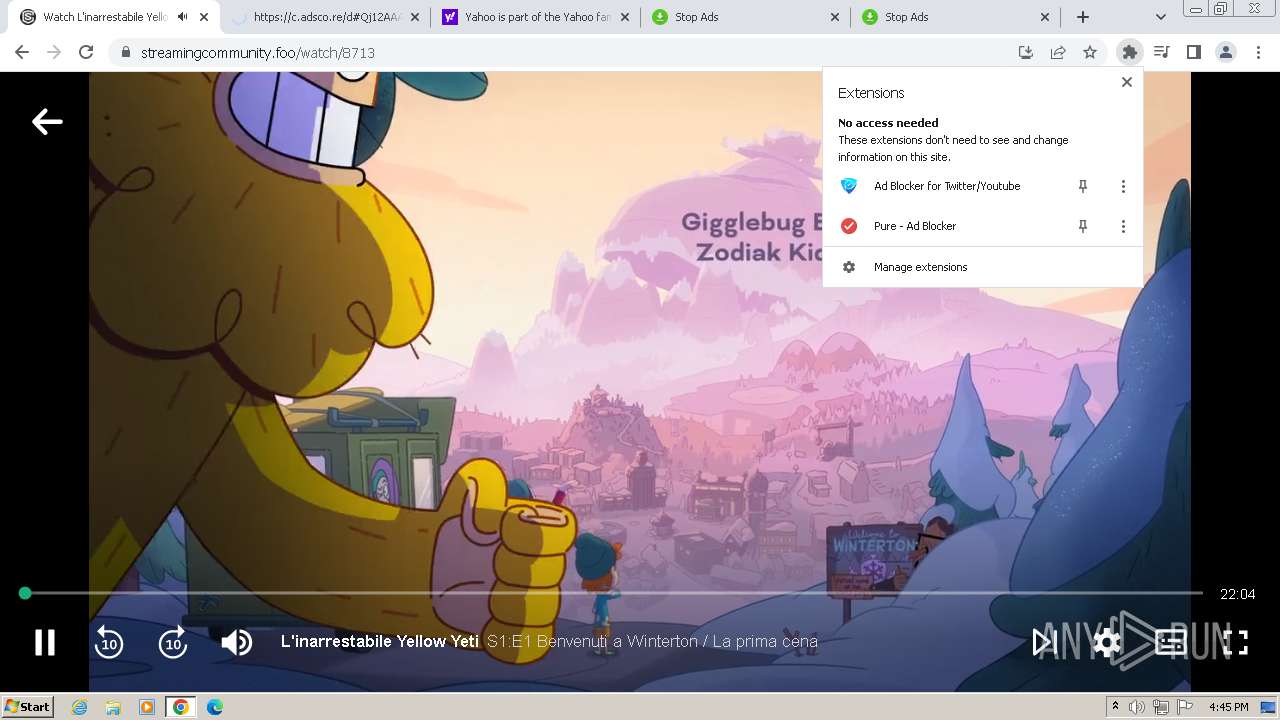Click the episode title S1:E1 Benvenuti a Winterton
Screen dimensions: 1280x720
coord(652,642)
